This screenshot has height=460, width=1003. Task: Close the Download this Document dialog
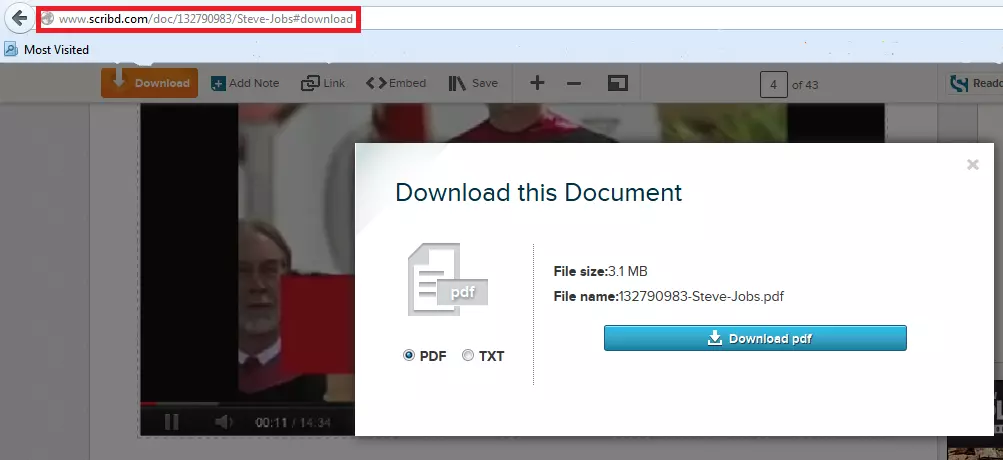point(973,165)
